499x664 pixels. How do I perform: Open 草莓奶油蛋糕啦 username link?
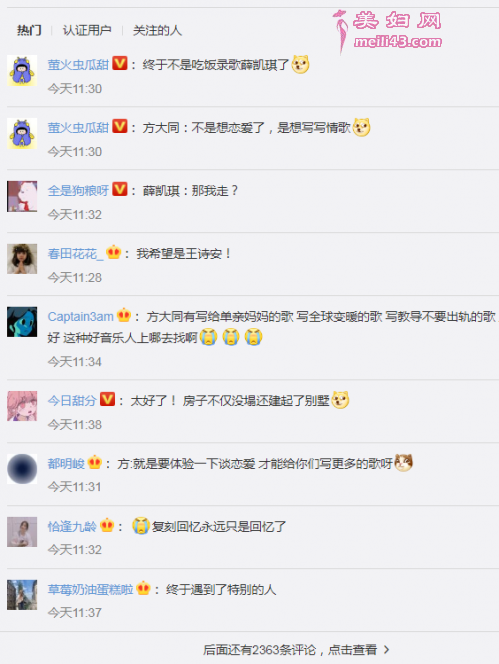91,589
